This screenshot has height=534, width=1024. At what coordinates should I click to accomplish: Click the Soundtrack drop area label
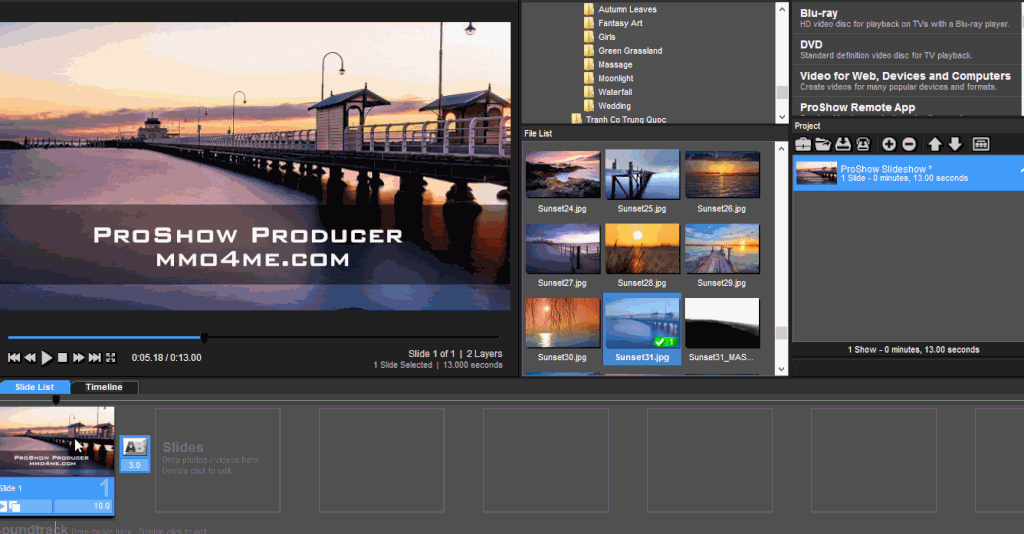click(x=34, y=529)
